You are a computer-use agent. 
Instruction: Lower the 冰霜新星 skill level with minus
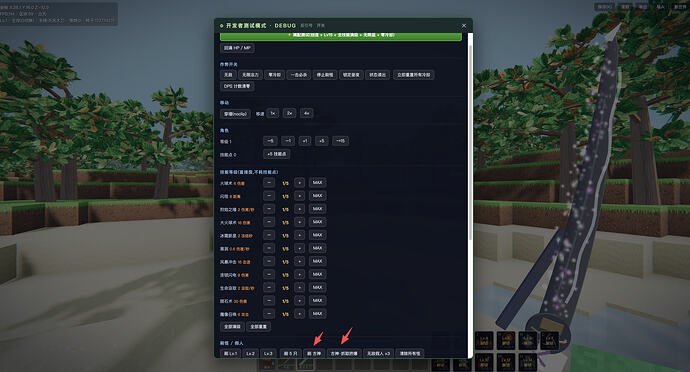[269, 236]
